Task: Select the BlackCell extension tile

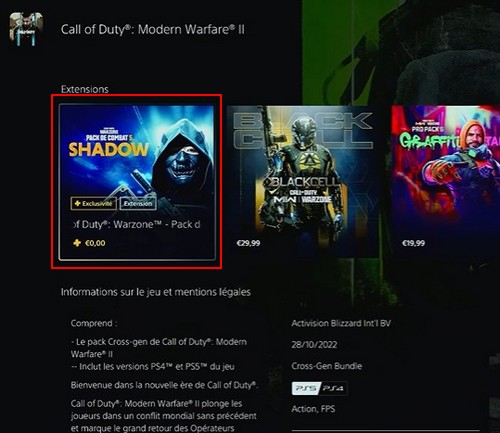Action: [301, 182]
